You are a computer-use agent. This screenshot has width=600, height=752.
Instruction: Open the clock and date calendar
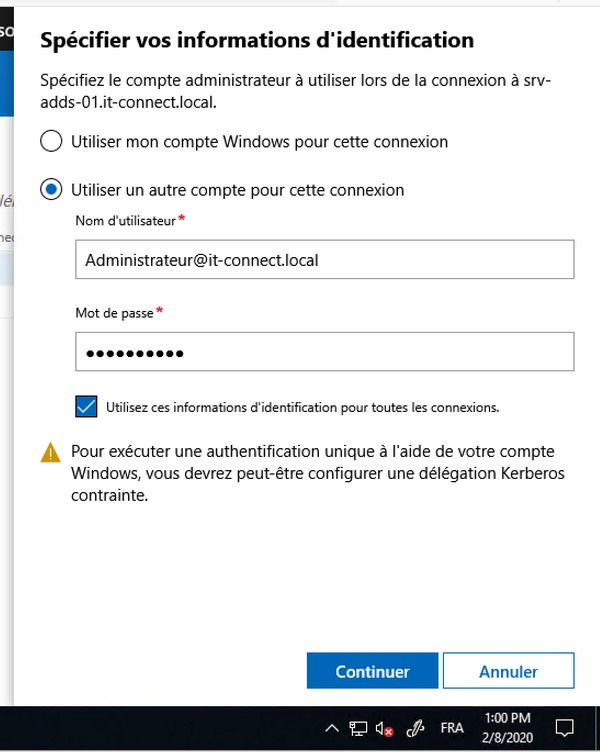pos(507,727)
